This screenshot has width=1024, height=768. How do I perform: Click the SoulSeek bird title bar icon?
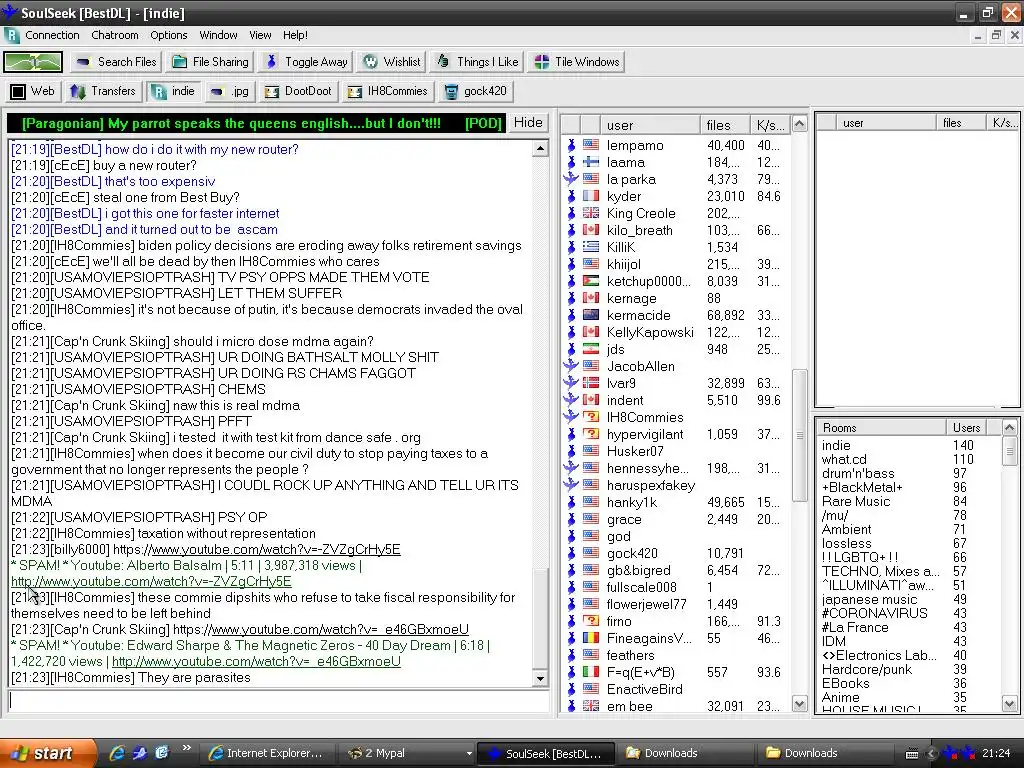(x=9, y=12)
